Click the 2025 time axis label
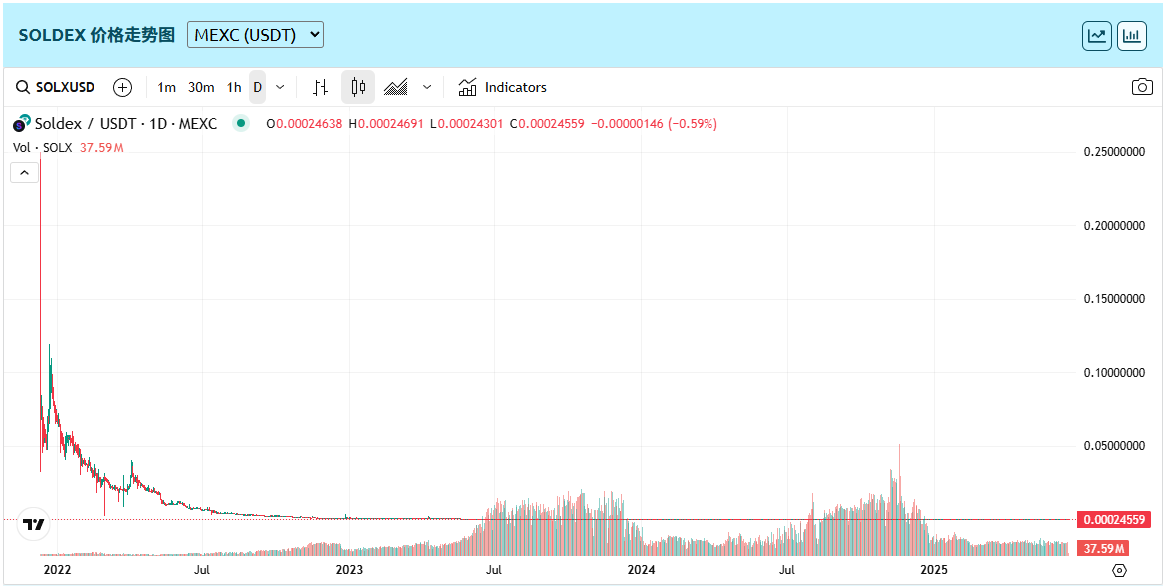The height and width of the screenshot is (586, 1165). [934, 570]
